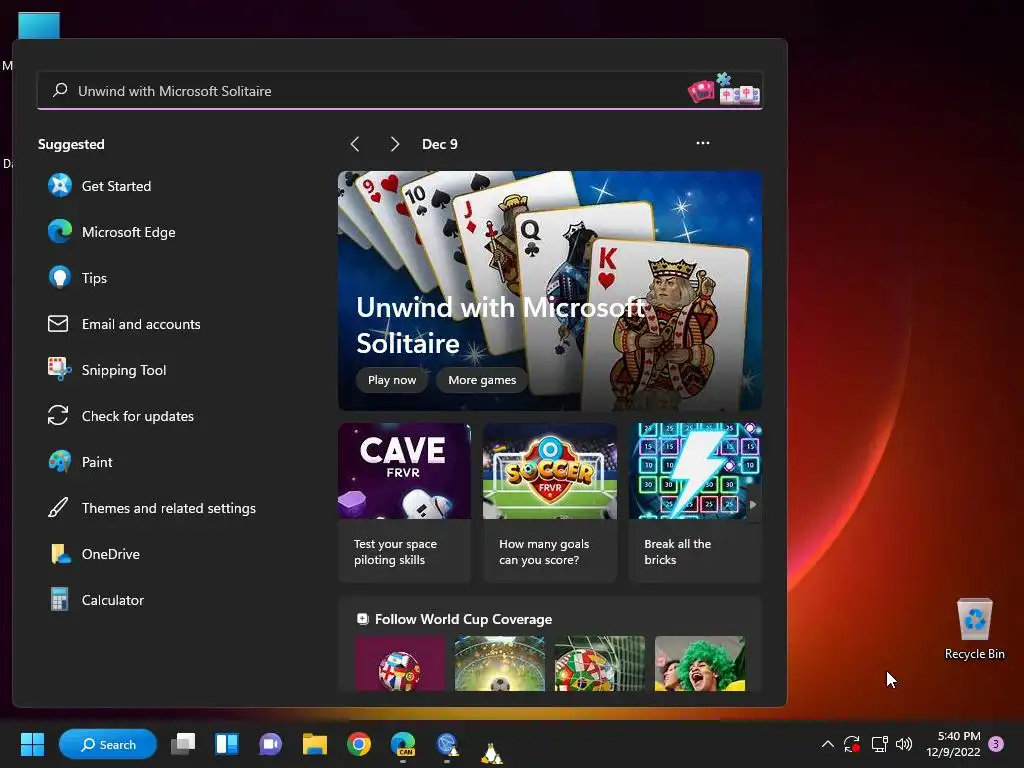Open the three-dot more options menu

pyautogui.click(x=703, y=142)
